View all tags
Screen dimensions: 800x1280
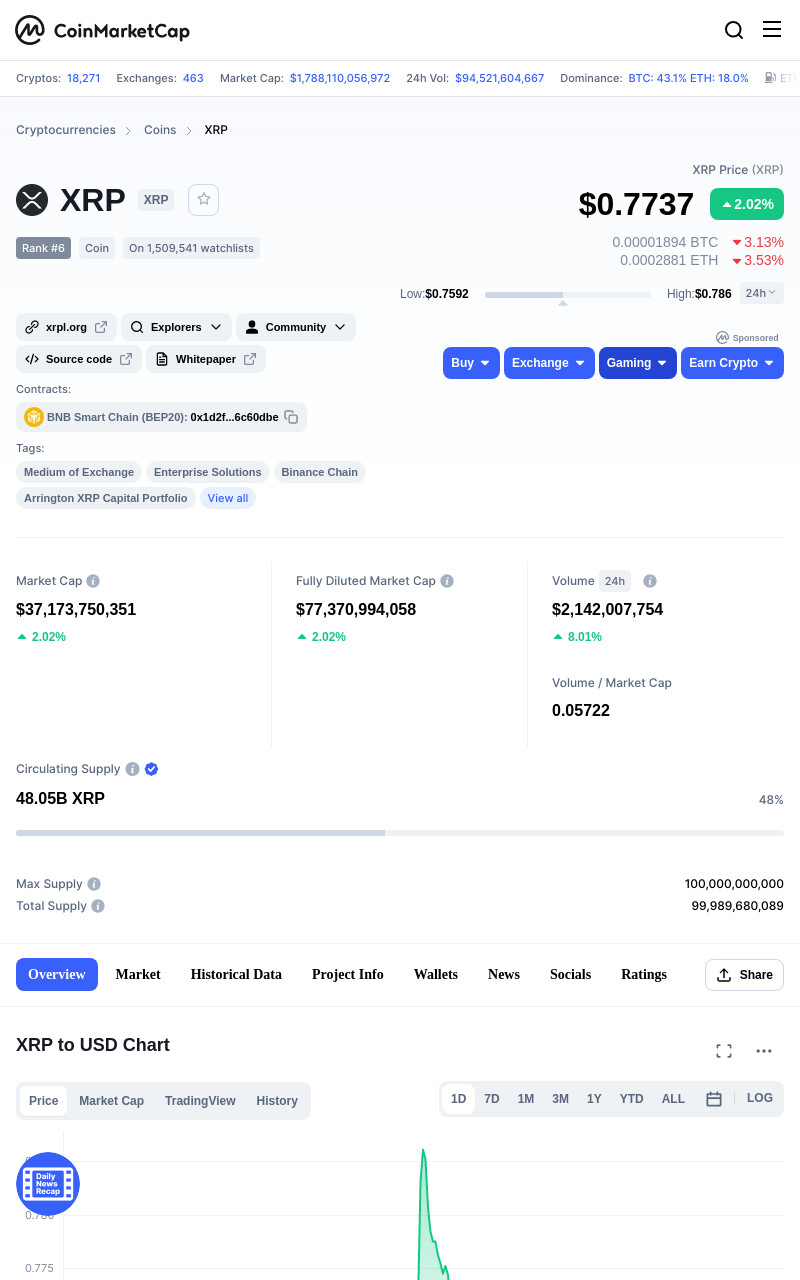tap(228, 498)
